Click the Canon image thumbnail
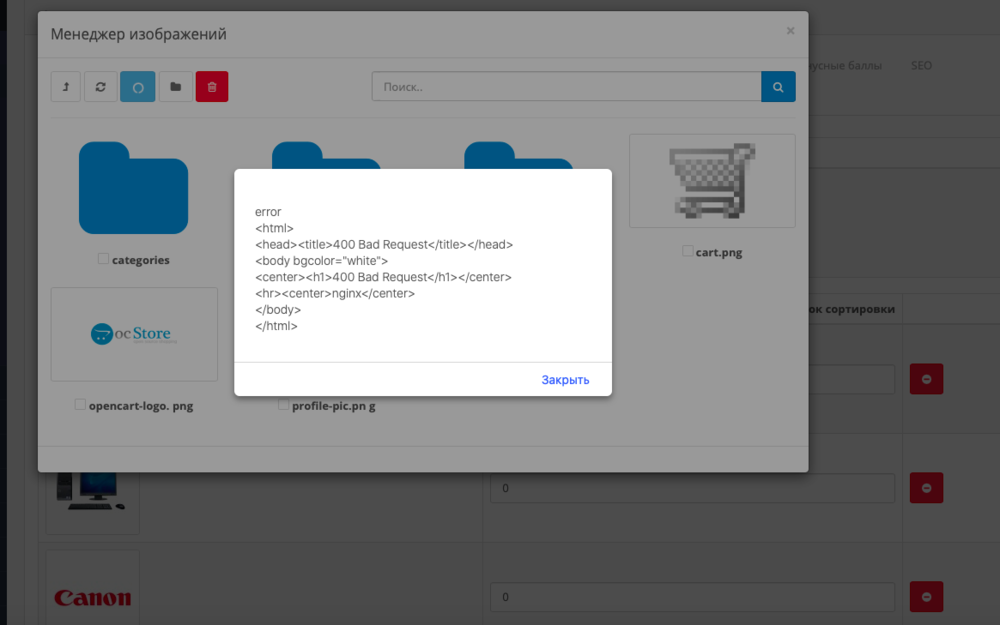Image resolution: width=1000 pixels, height=625 pixels. (x=92, y=597)
